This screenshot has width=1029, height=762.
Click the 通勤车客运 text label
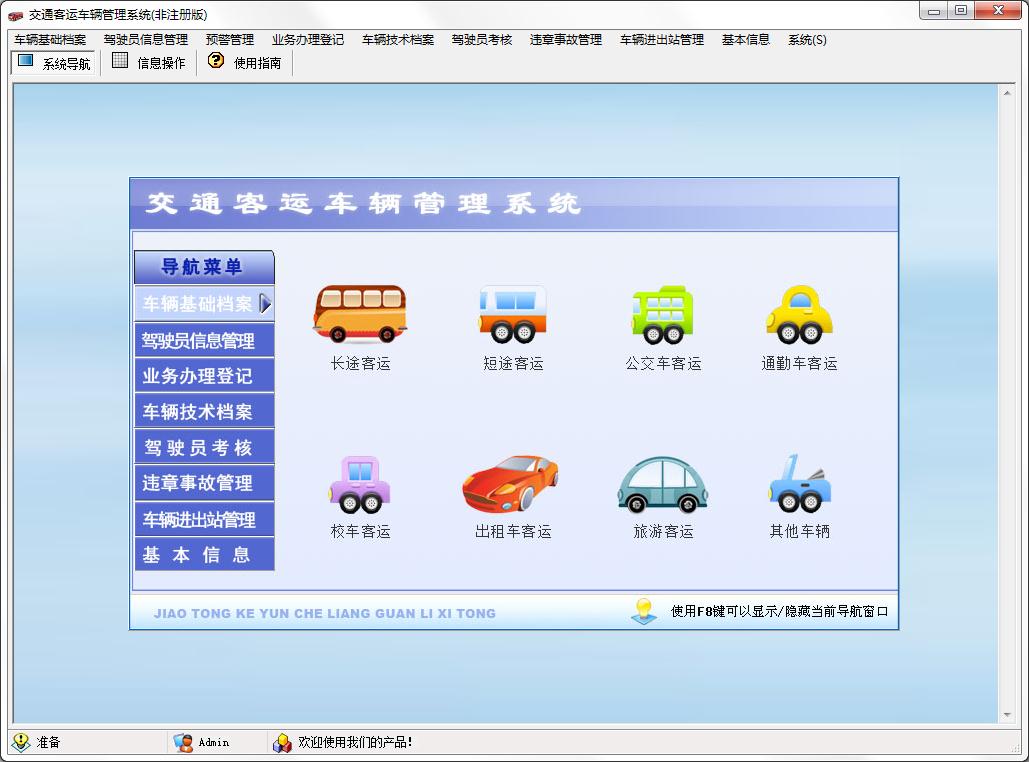point(799,363)
